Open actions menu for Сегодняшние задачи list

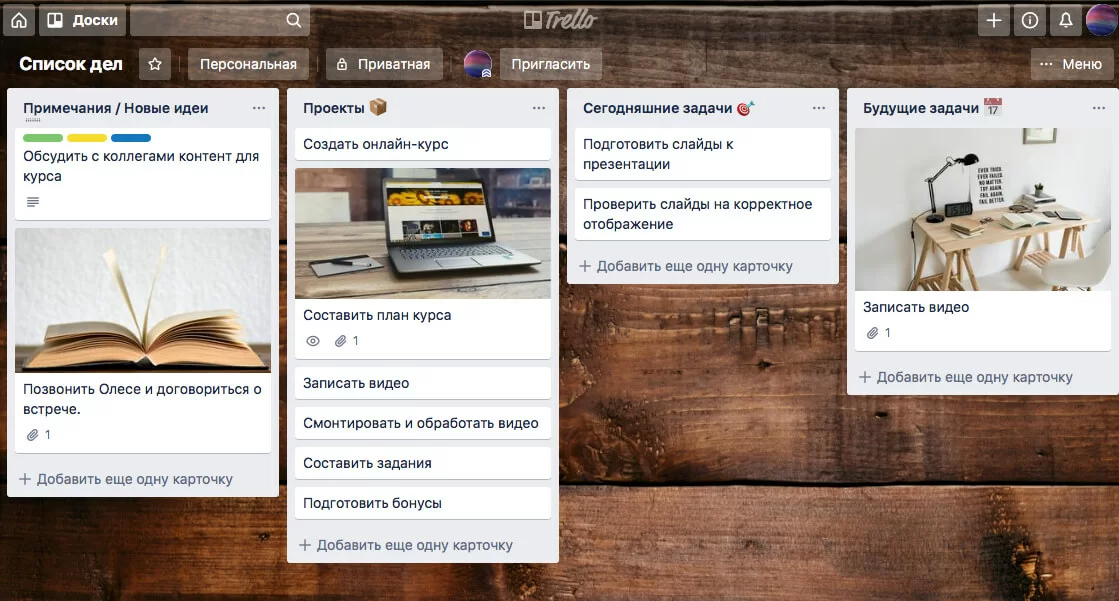point(819,107)
